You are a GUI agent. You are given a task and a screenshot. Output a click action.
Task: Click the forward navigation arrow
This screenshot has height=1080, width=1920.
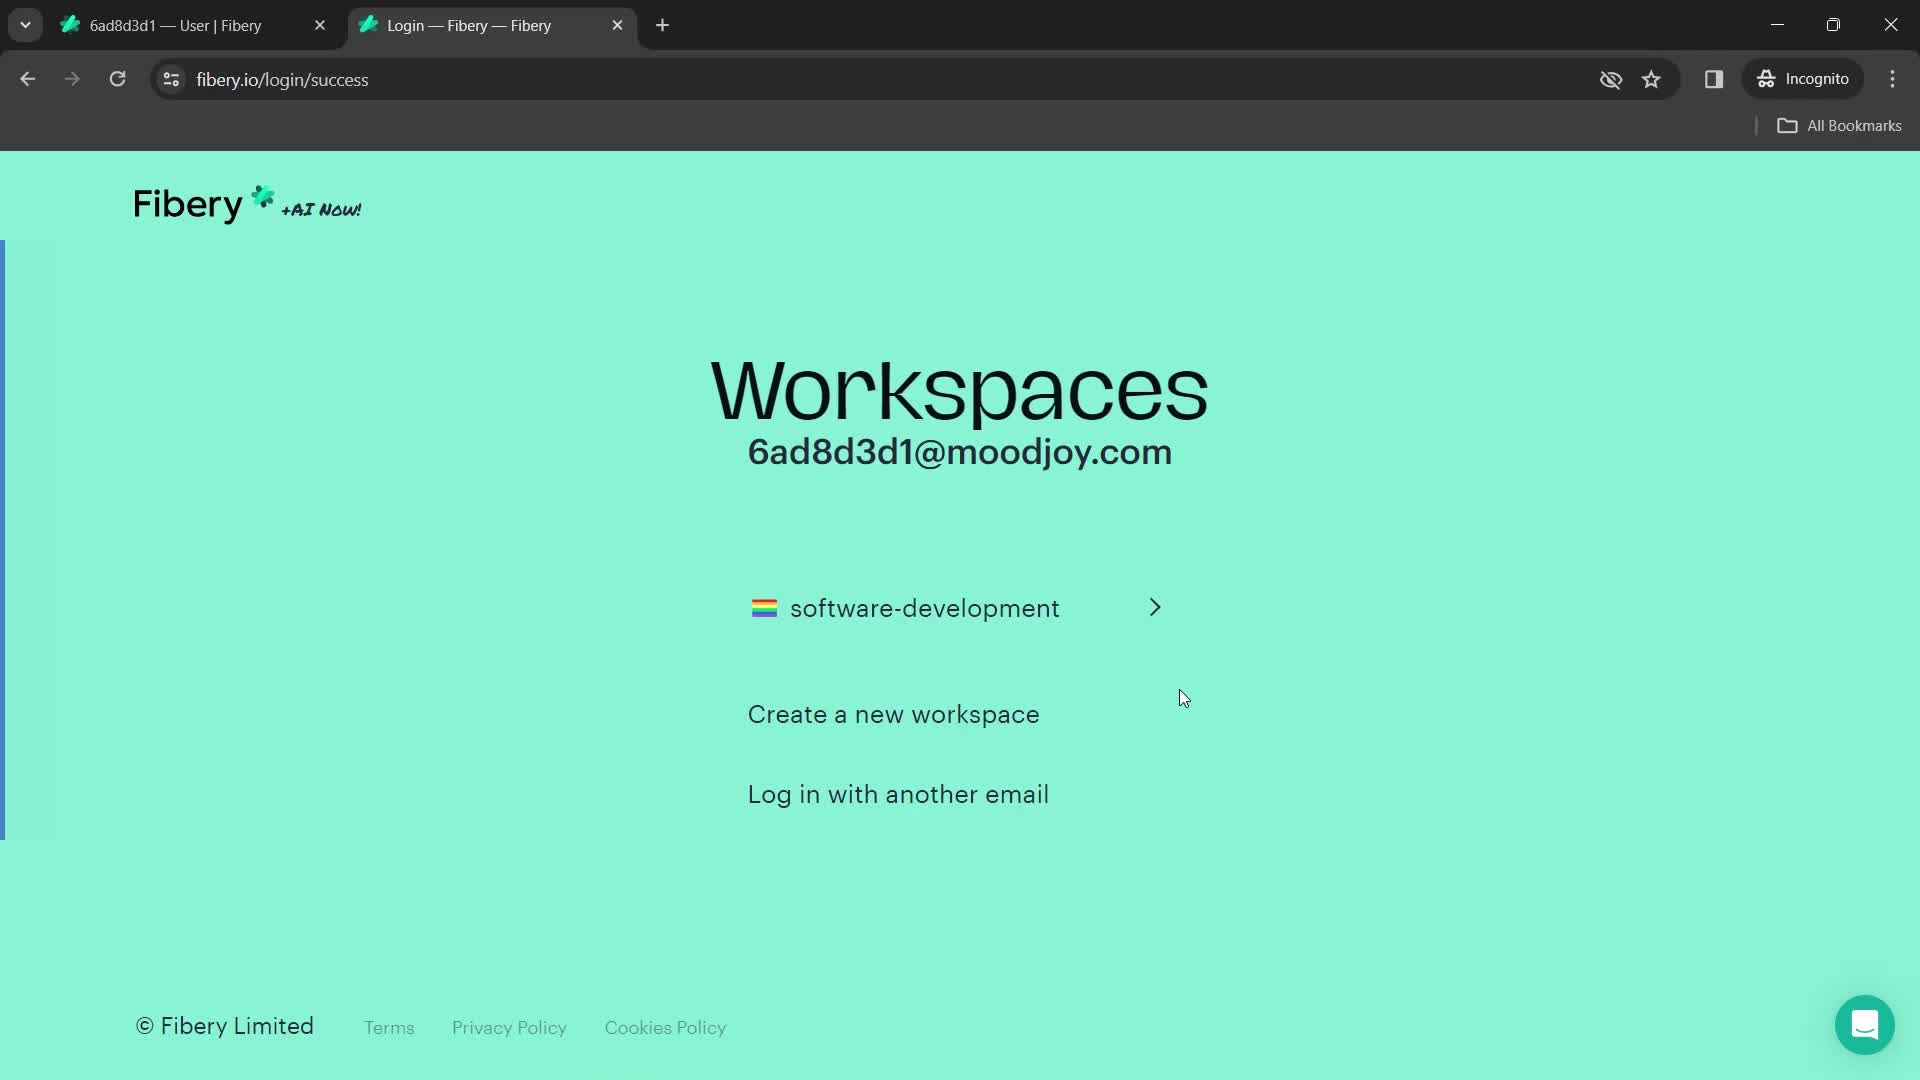72,79
